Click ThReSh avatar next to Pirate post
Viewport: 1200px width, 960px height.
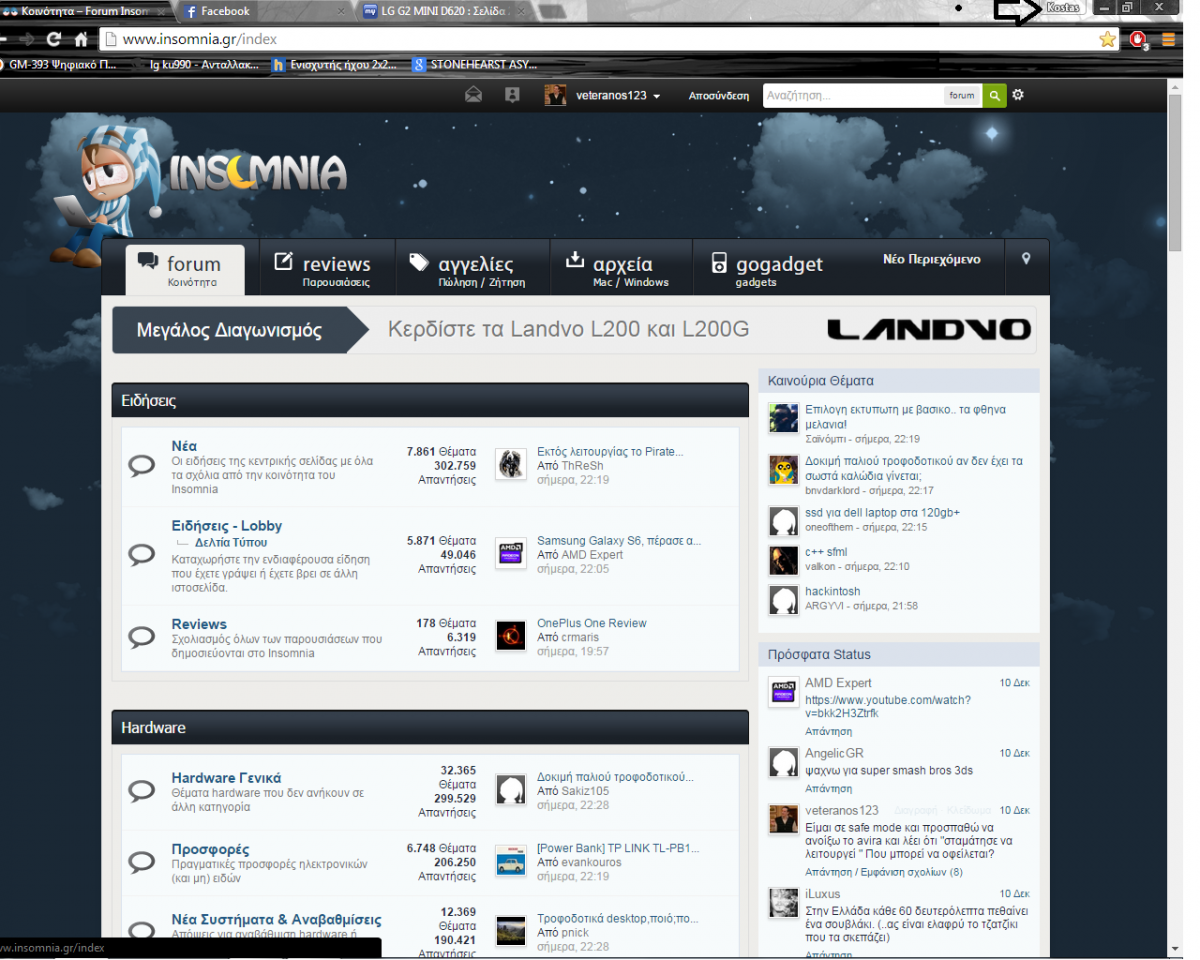point(511,464)
